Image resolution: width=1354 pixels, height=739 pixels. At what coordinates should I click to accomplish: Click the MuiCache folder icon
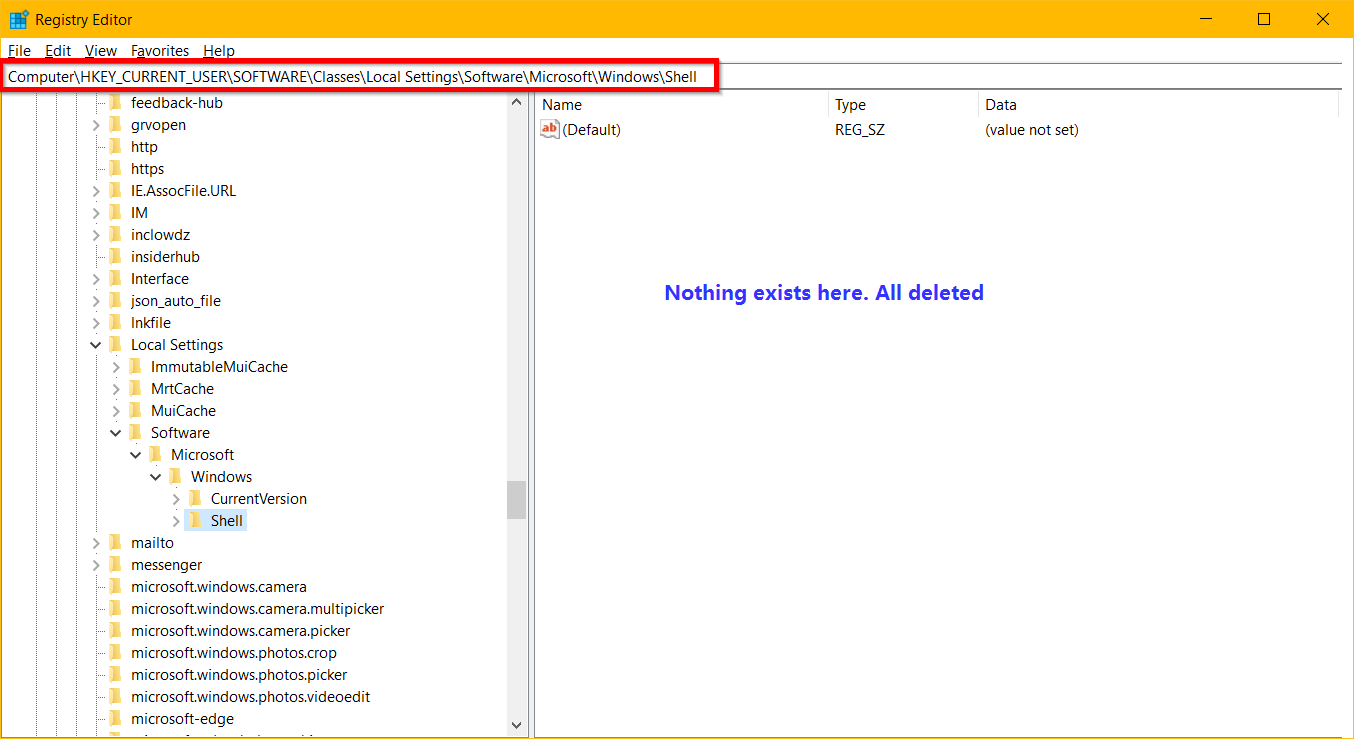coord(136,411)
